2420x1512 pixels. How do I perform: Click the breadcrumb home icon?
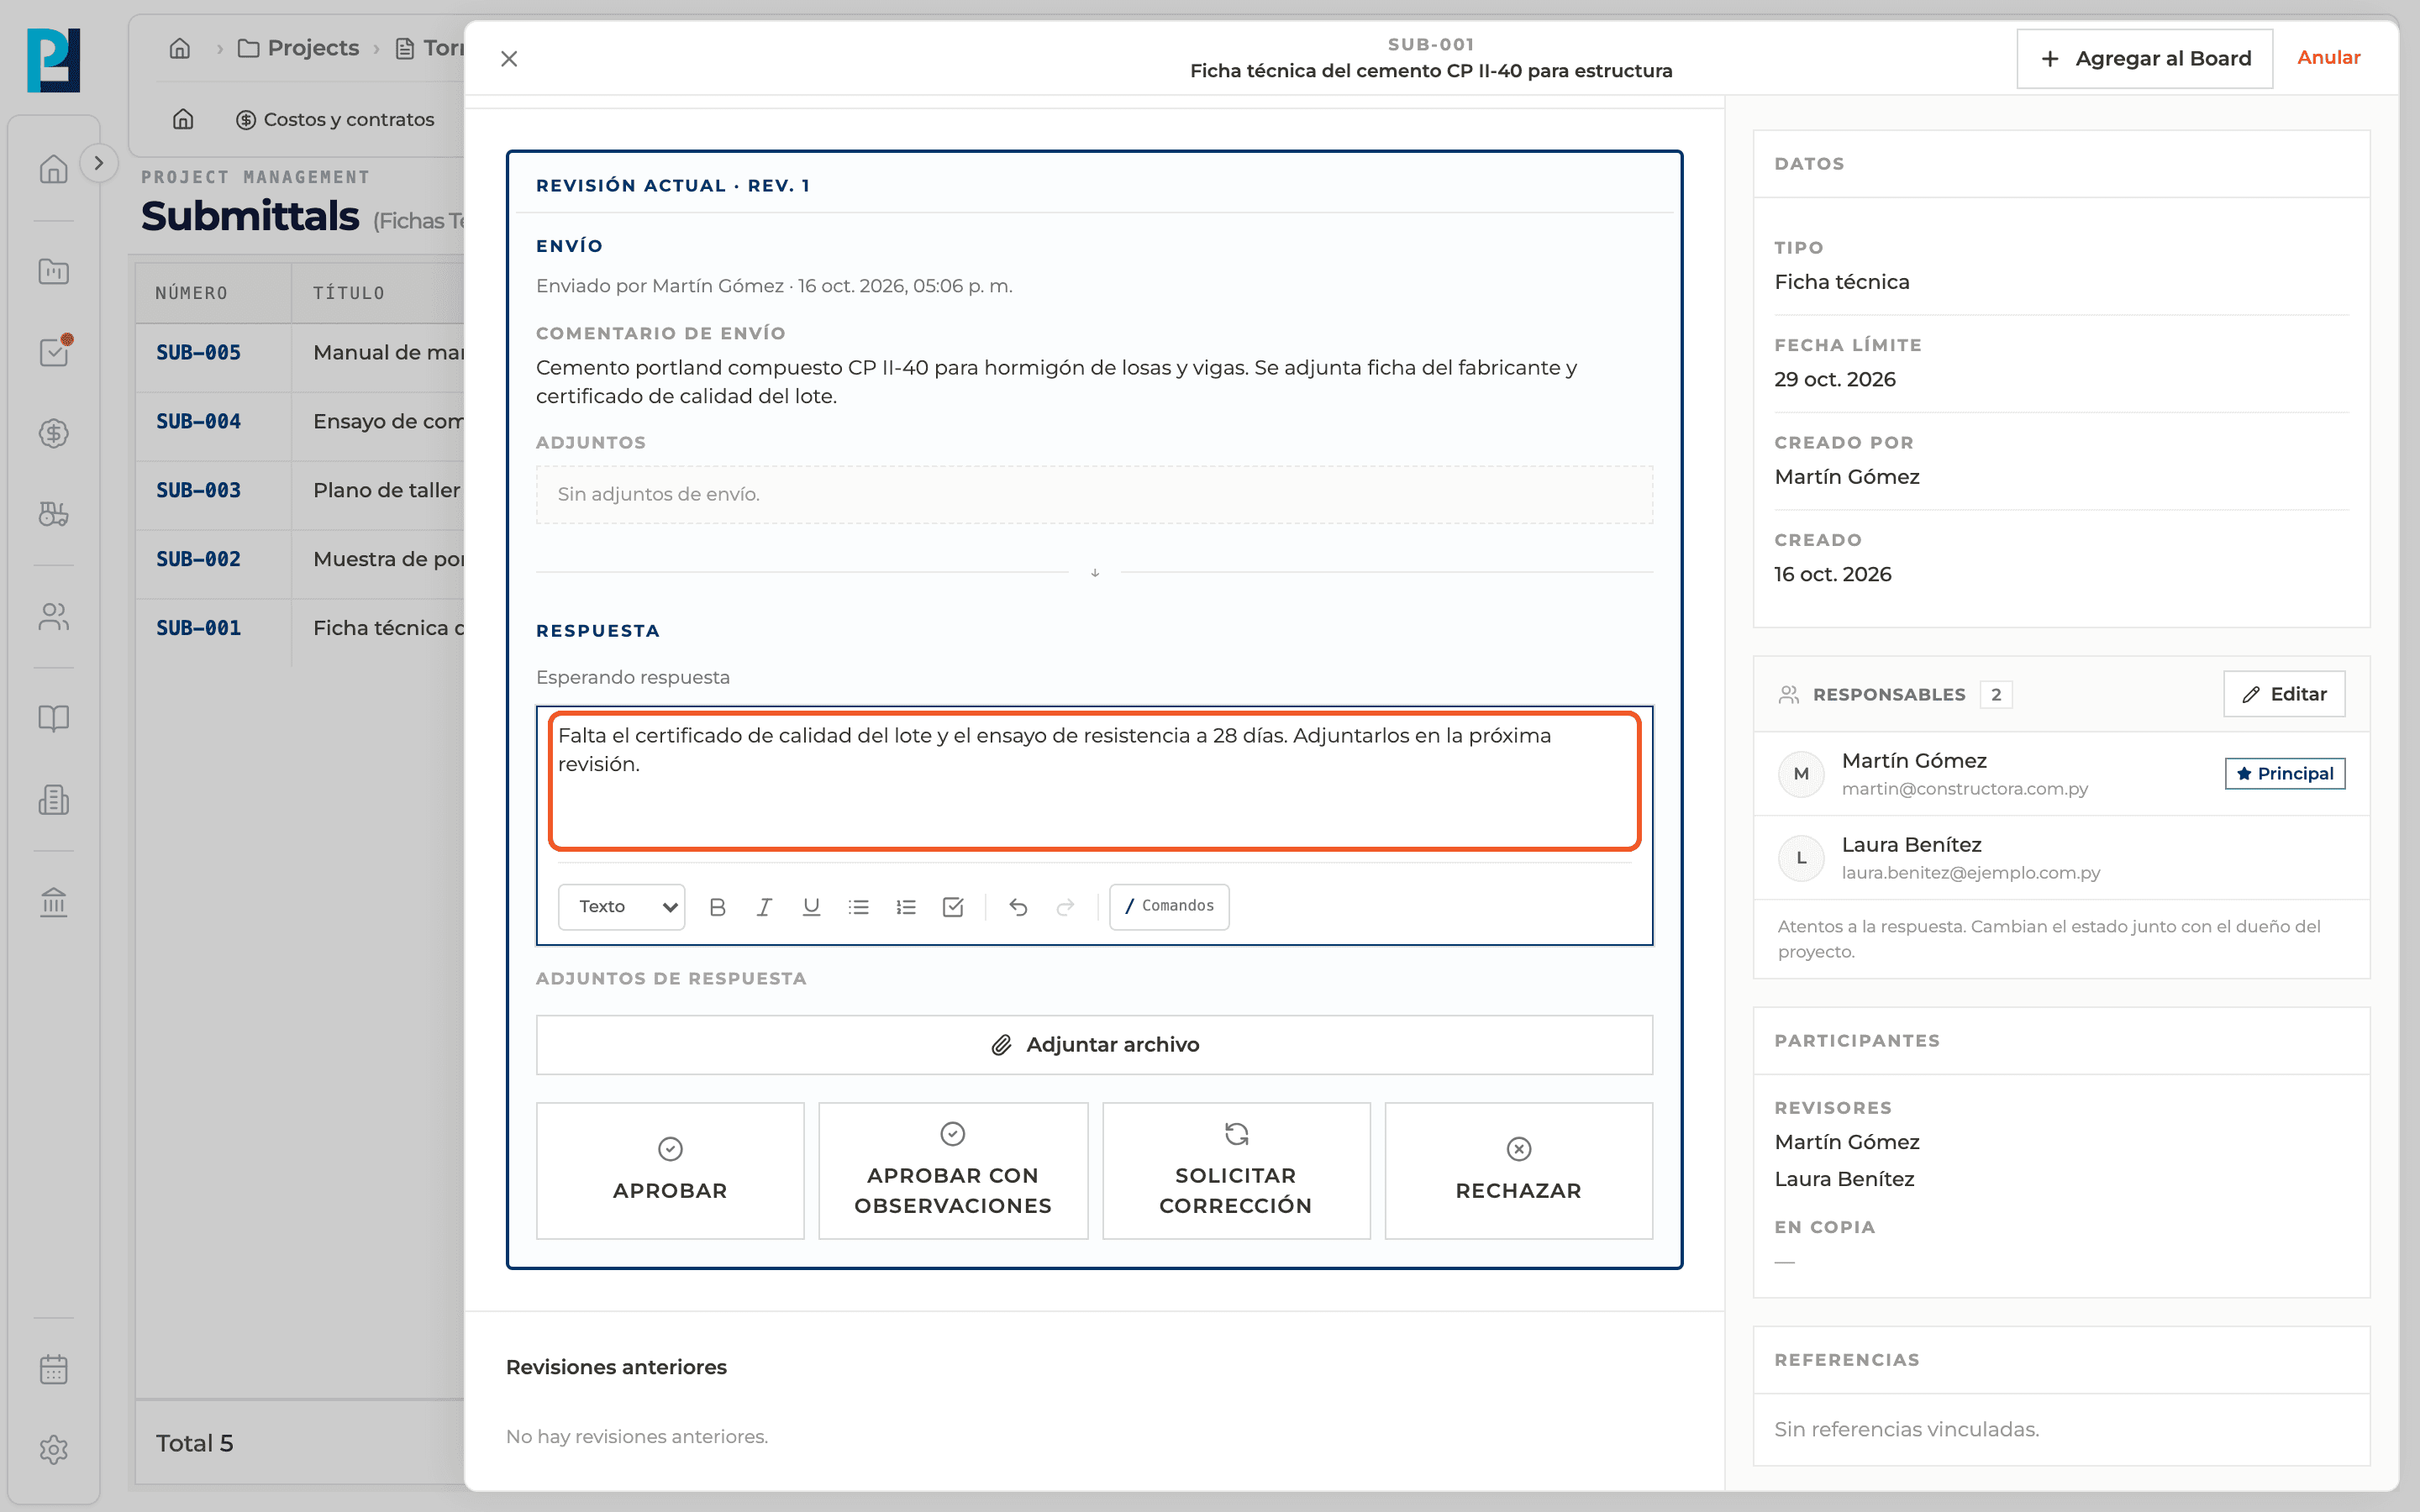(180, 48)
